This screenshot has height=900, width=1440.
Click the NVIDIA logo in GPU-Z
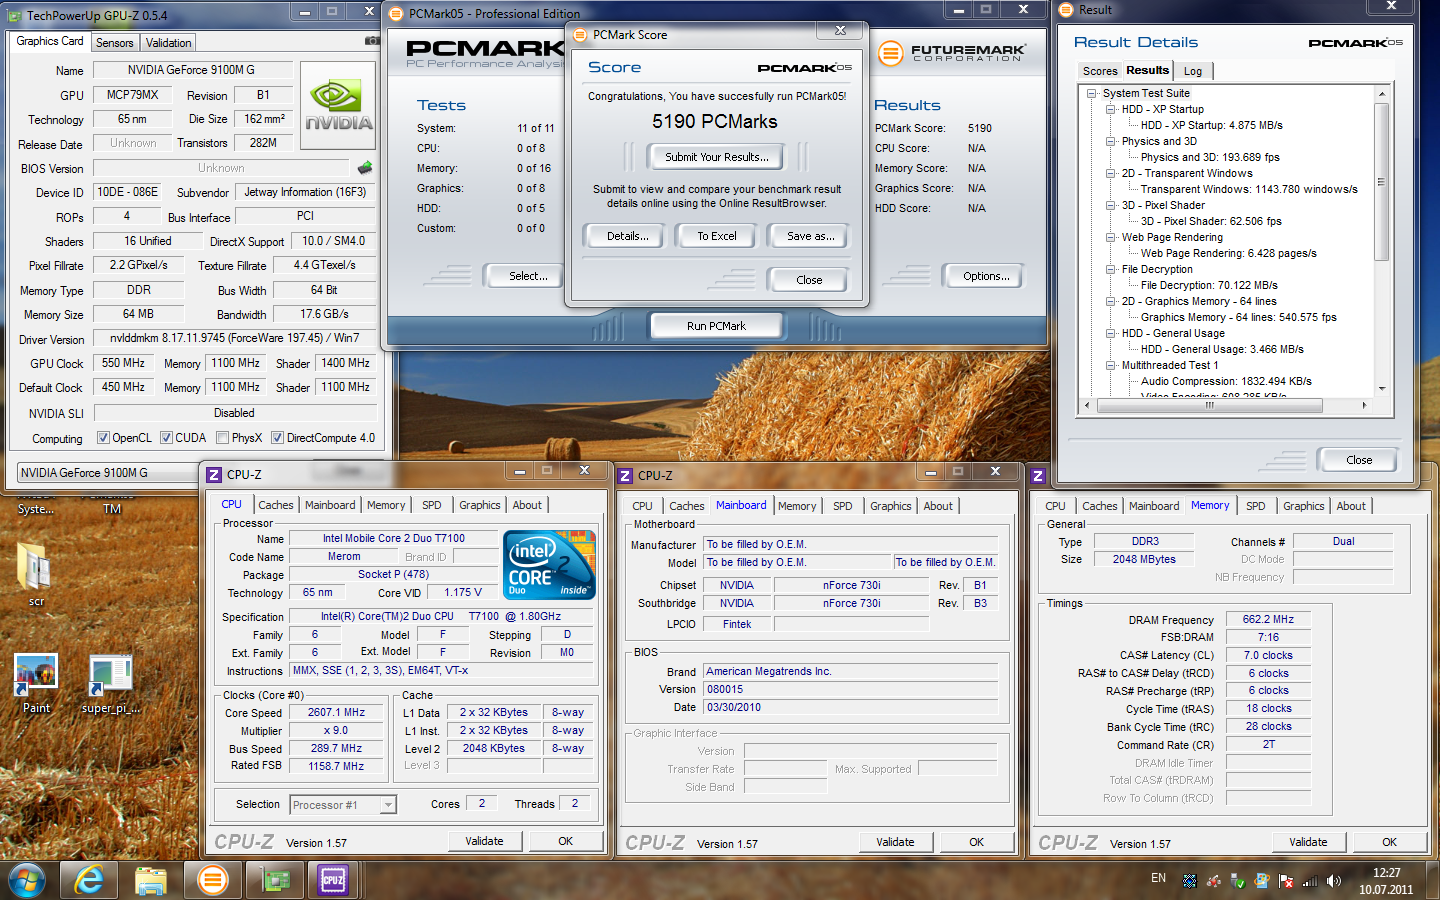338,106
